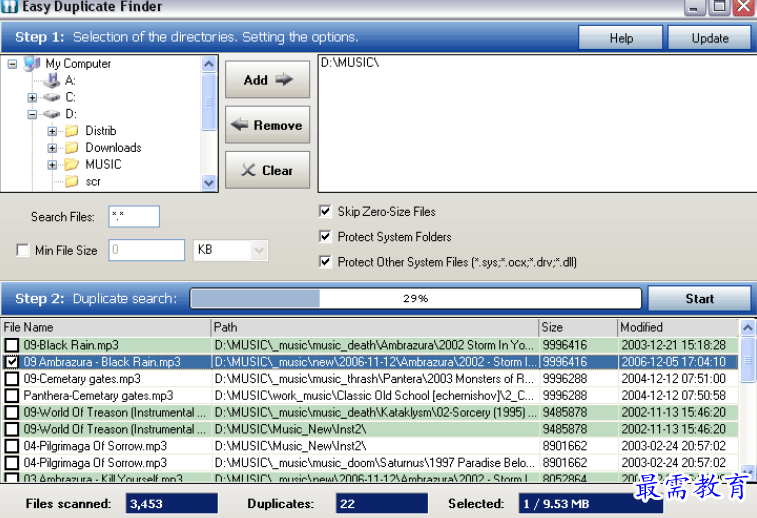Image resolution: width=757 pixels, height=518 pixels.
Task: Clear the directory list
Action: point(267,170)
